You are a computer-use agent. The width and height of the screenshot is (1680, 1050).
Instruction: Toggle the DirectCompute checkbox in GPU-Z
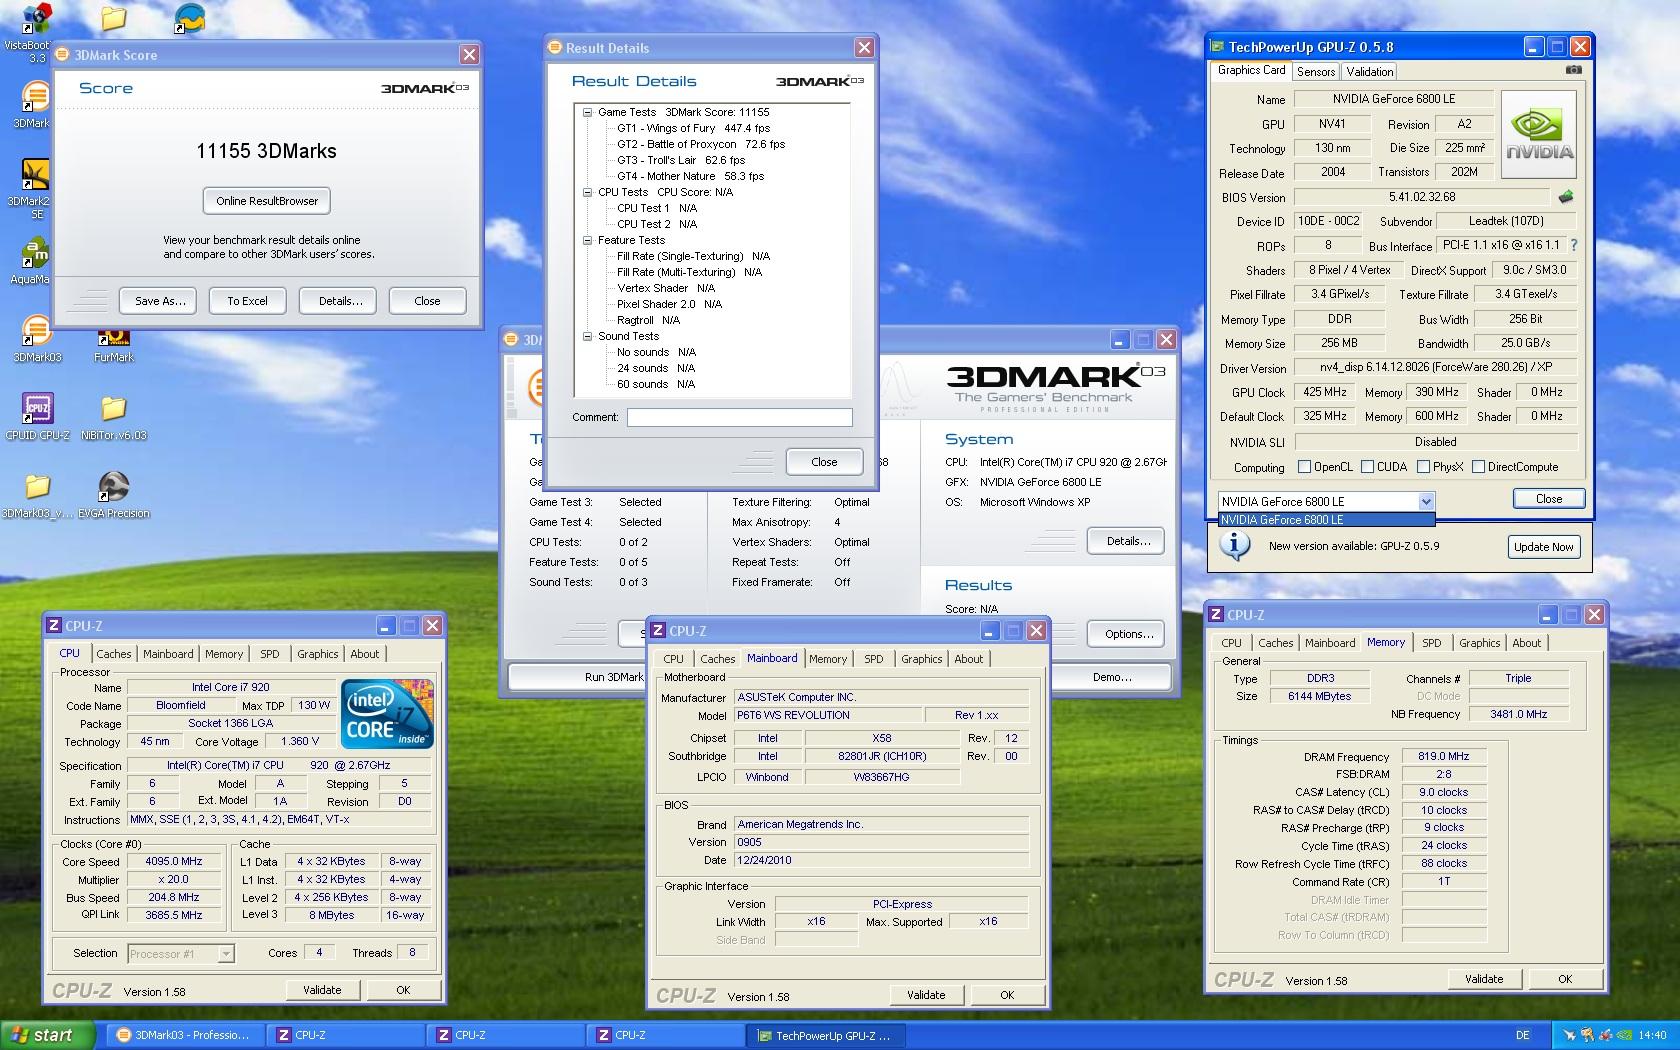coord(1478,467)
